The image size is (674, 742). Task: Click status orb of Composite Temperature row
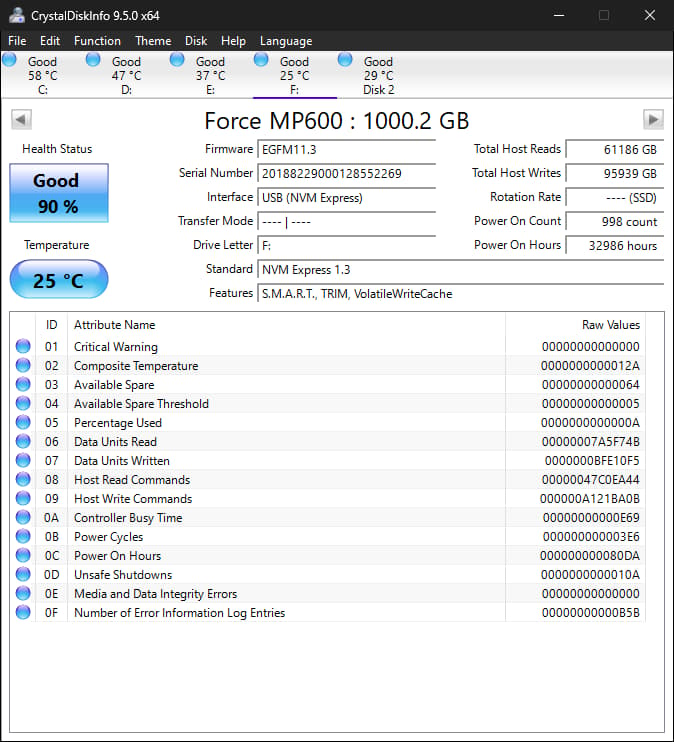coord(23,365)
